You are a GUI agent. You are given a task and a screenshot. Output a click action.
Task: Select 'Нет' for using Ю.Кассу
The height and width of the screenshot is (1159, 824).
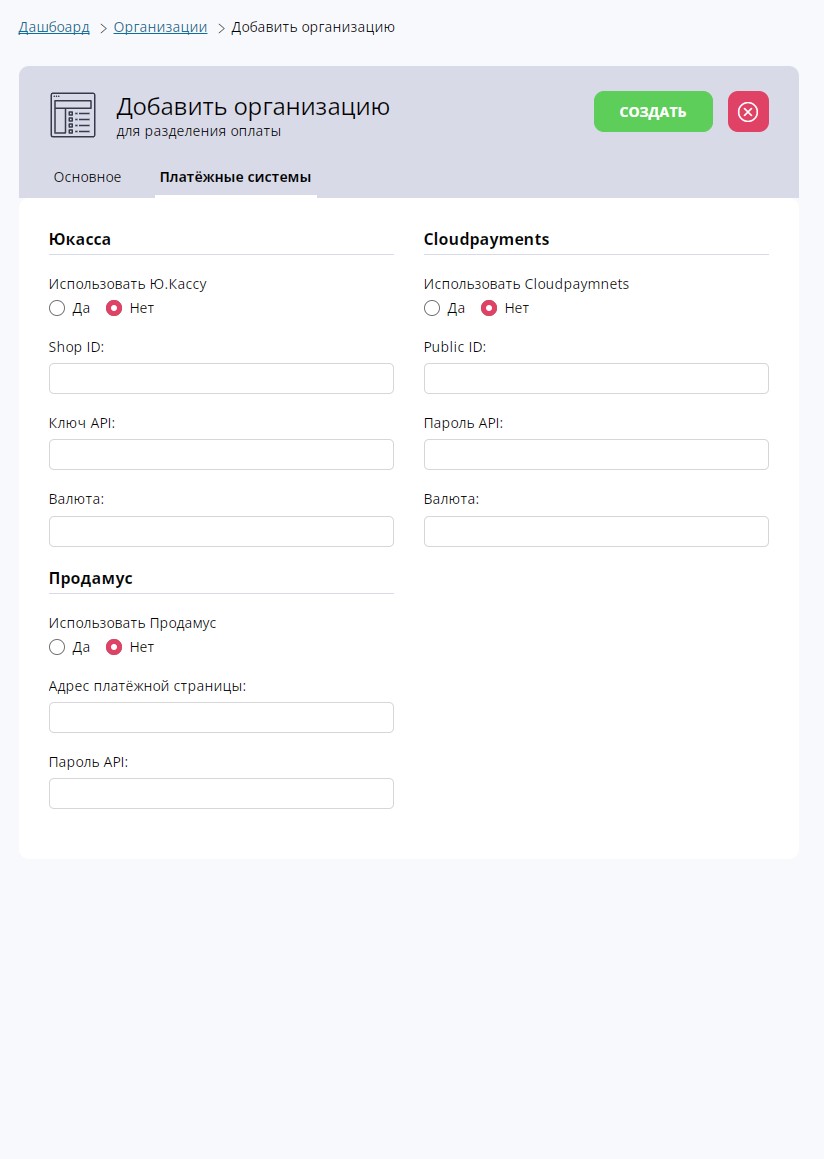pyautogui.click(x=114, y=308)
